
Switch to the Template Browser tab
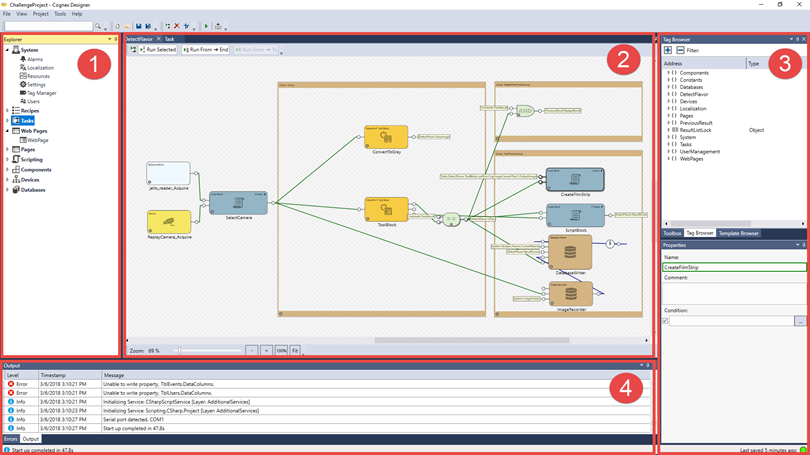tap(738, 233)
